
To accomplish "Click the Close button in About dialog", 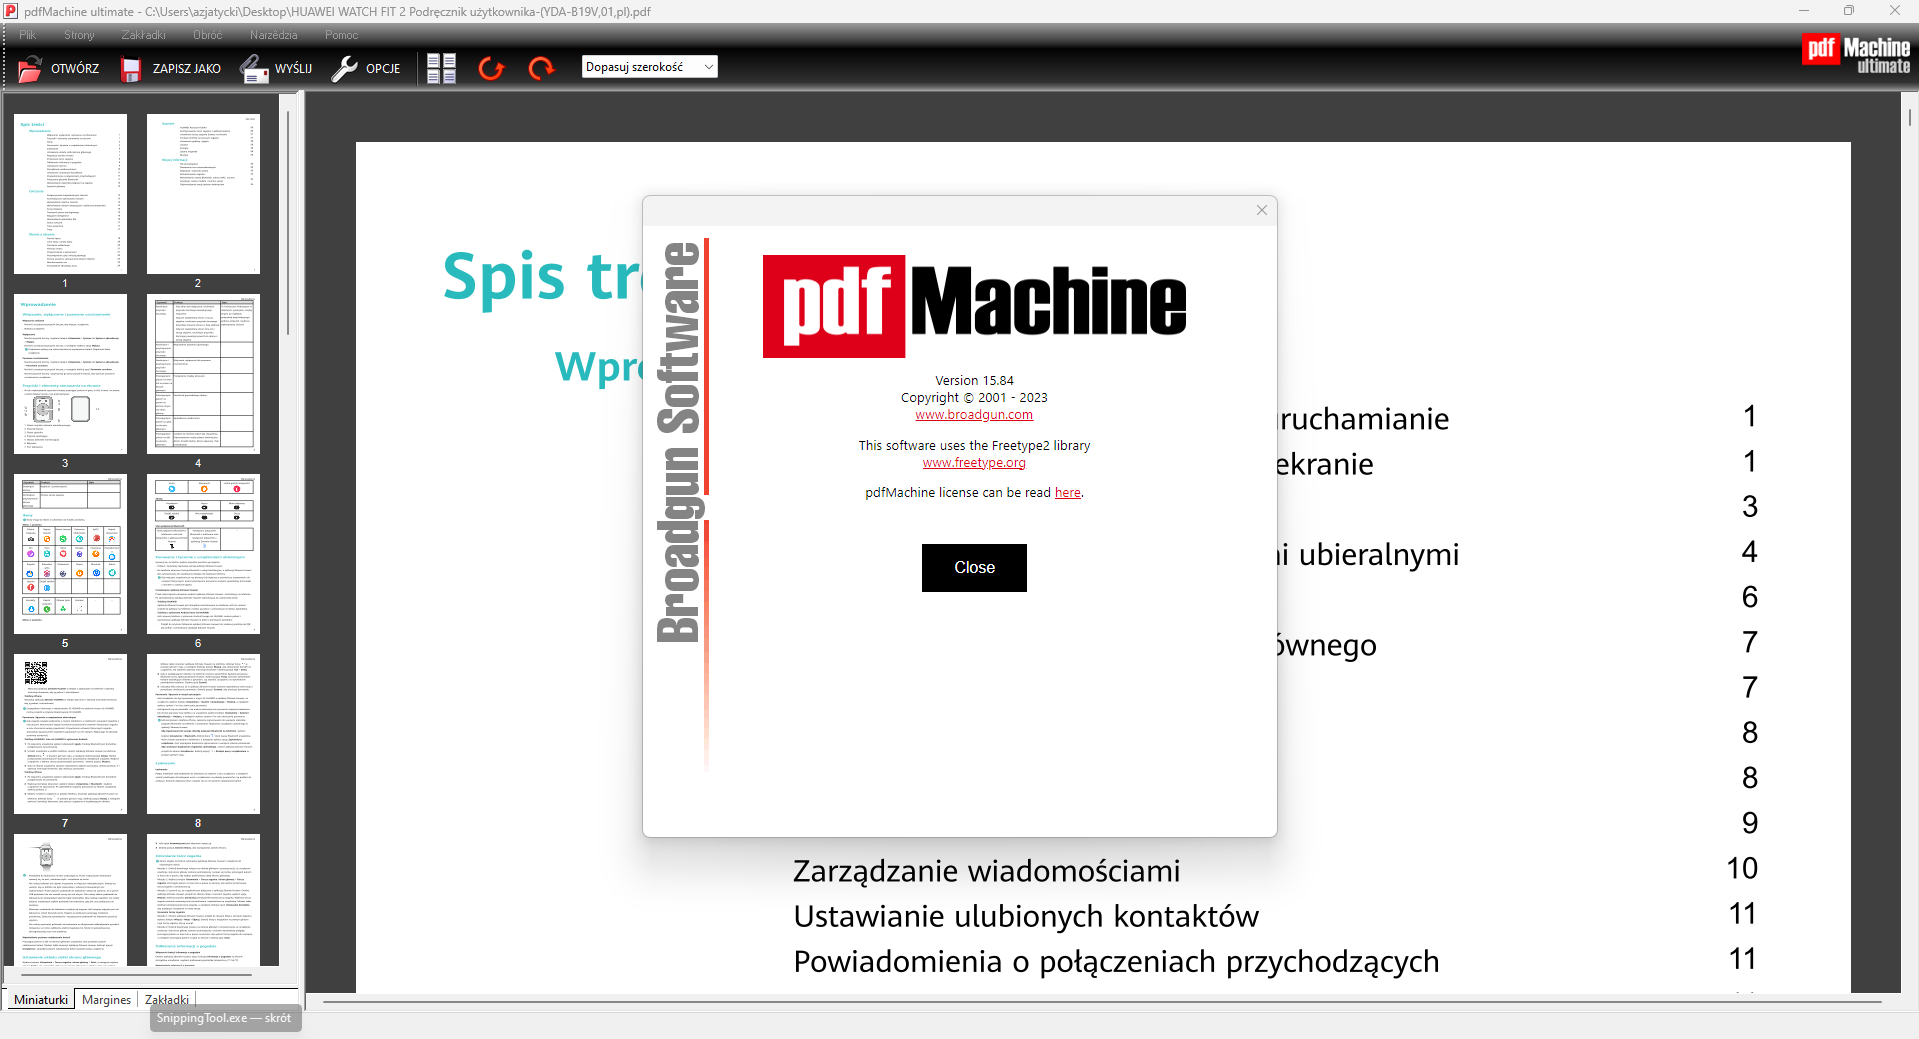I will coord(974,568).
